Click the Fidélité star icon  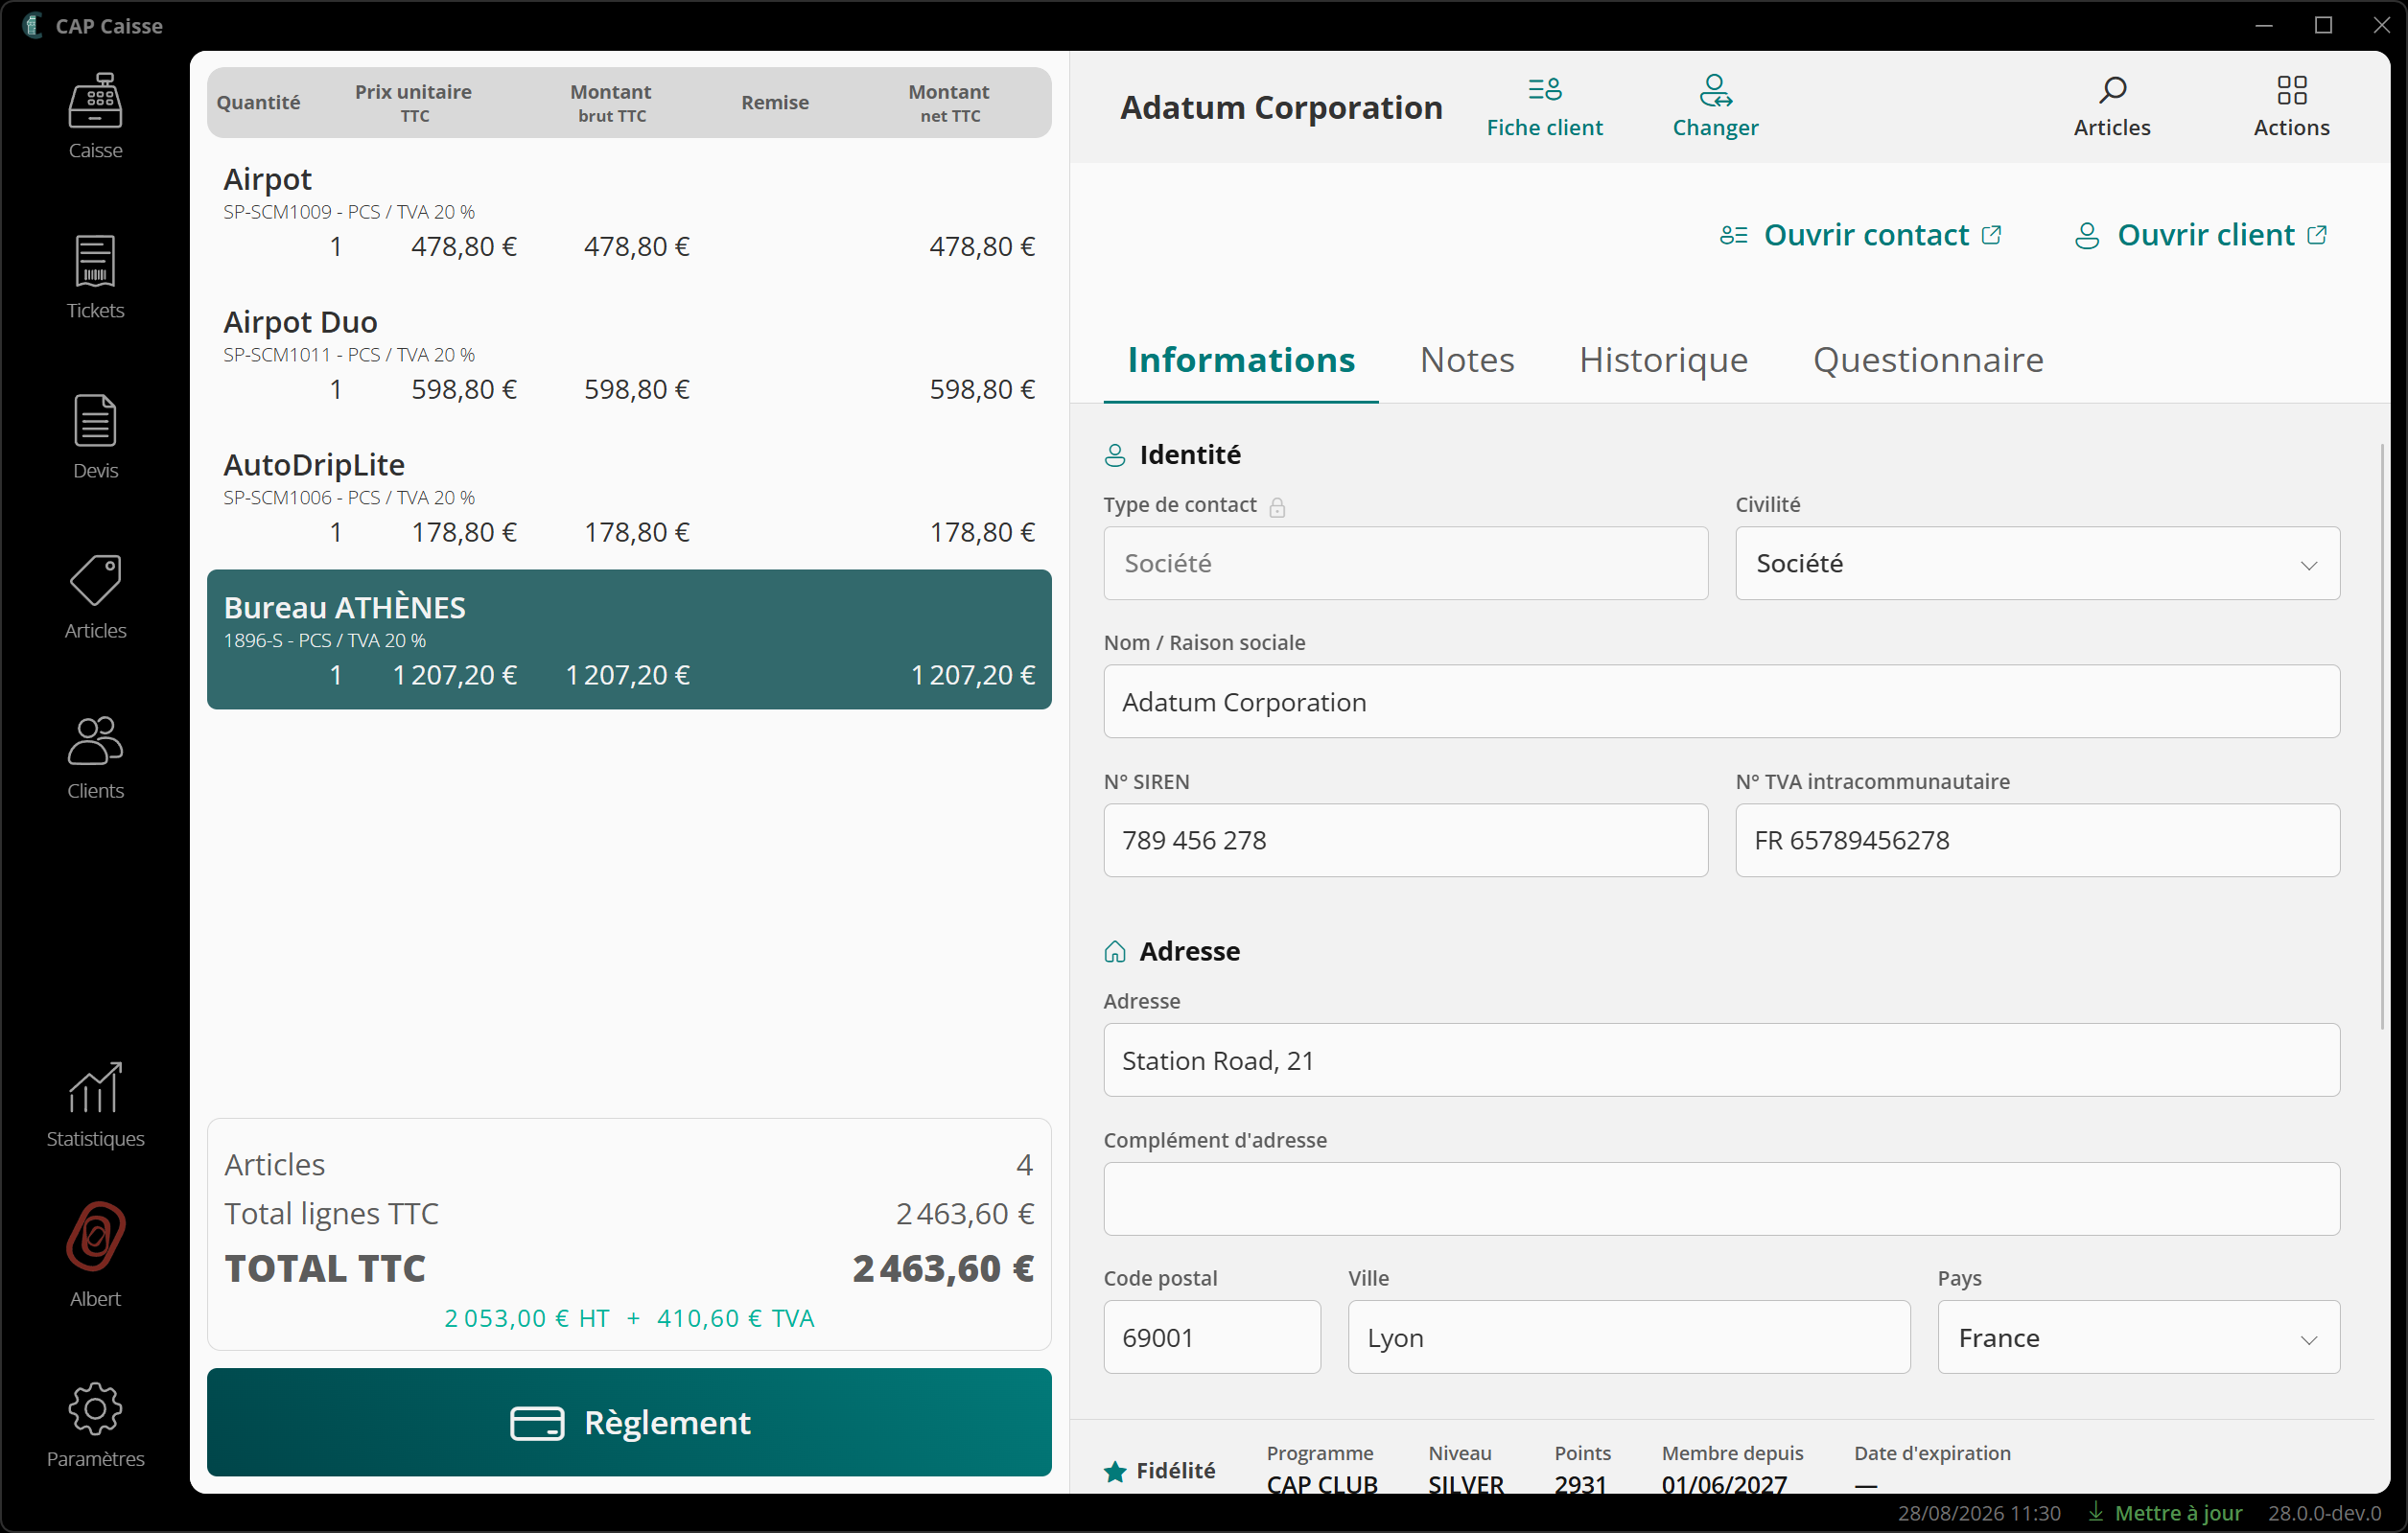[1115, 1471]
